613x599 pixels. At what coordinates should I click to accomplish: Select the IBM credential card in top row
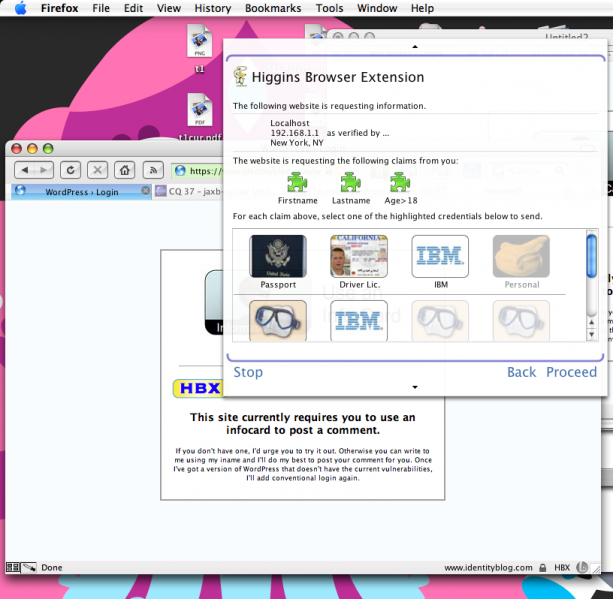[440, 256]
